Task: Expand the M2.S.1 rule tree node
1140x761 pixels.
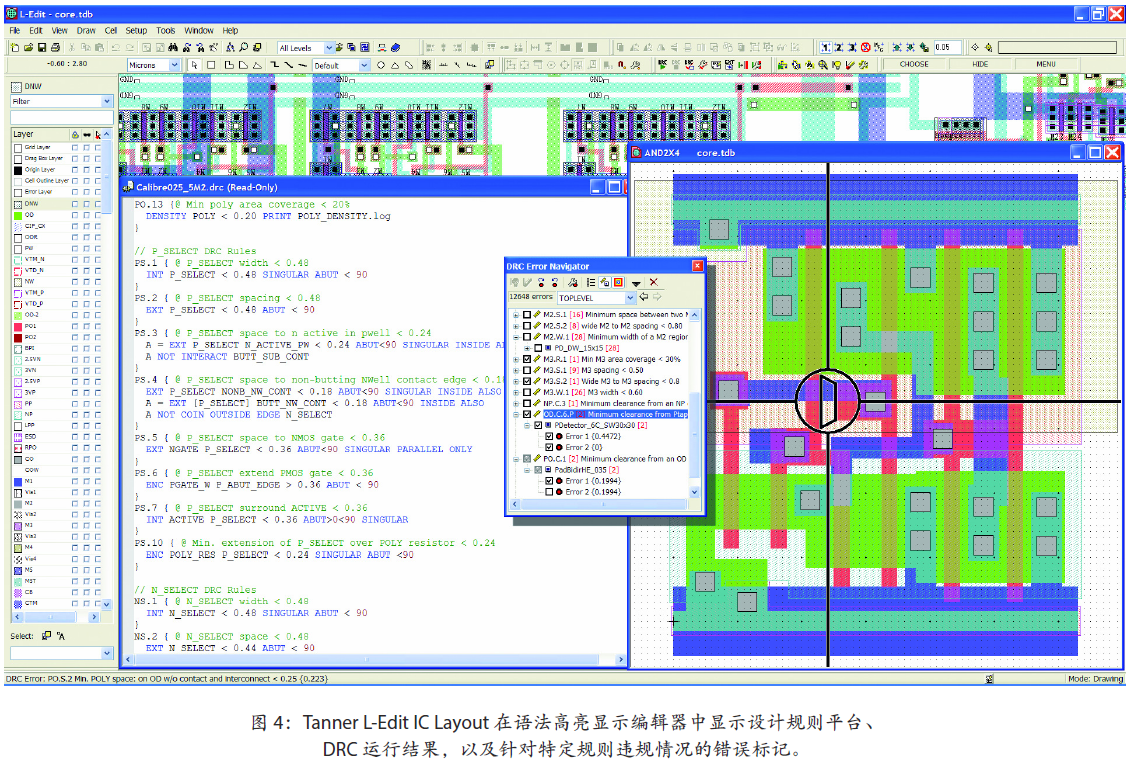Action: (516, 315)
